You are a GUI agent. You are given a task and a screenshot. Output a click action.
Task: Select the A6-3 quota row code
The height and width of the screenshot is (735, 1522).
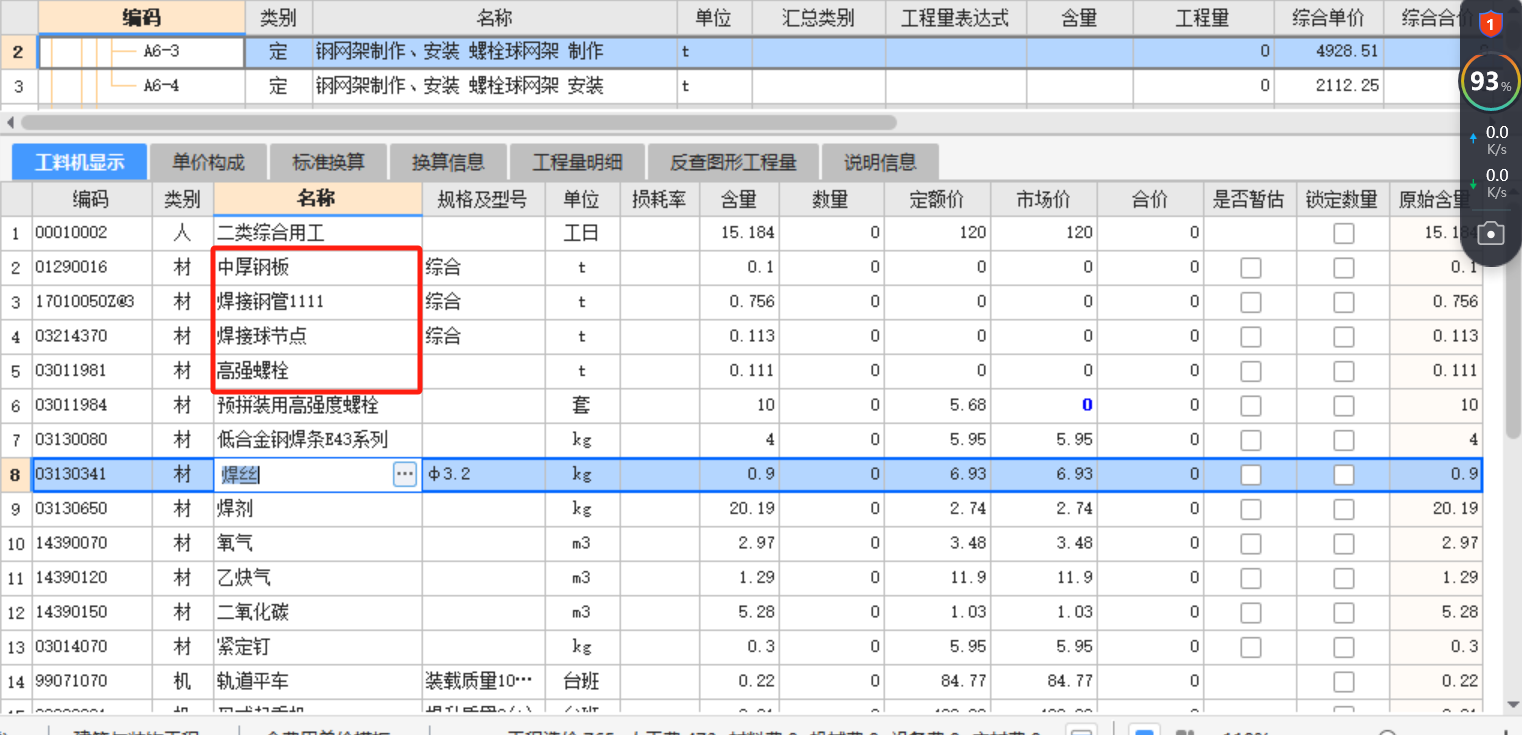[x=141, y=52]
